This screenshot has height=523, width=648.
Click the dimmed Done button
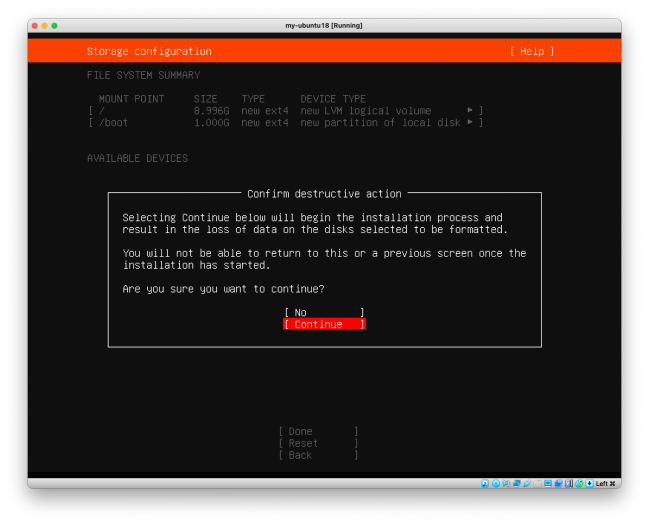pos(318,431)
